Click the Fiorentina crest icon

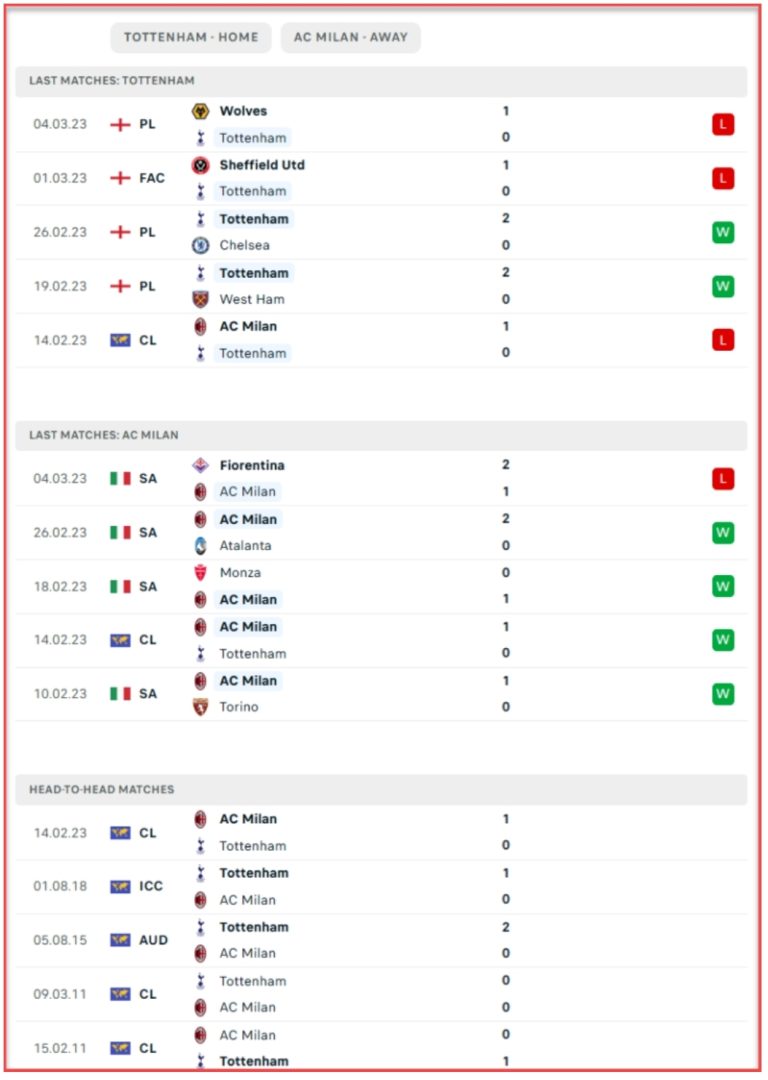200,466
